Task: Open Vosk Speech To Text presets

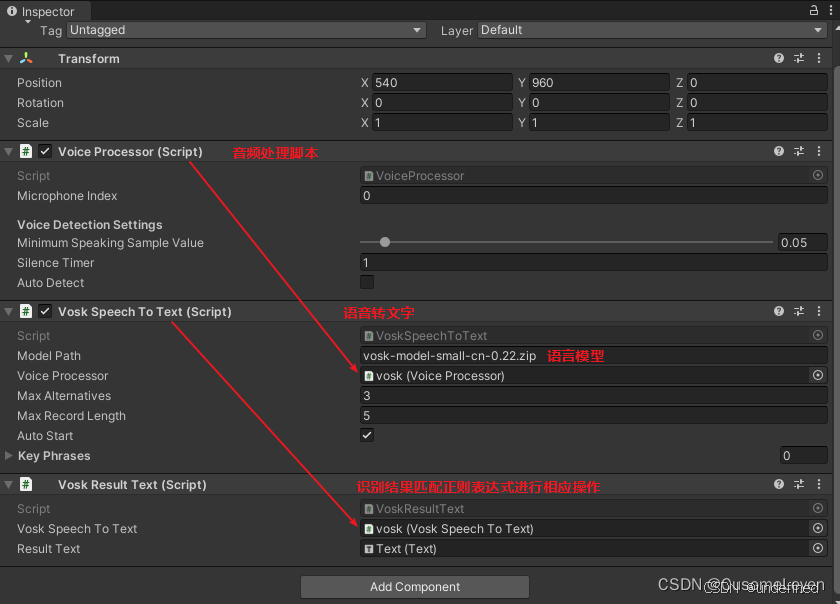Action: 799,311
